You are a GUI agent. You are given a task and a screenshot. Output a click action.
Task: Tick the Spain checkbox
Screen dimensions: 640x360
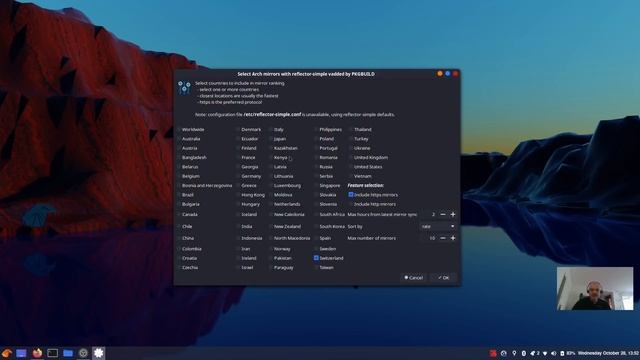pyautogui.click(x=316, y=238)
